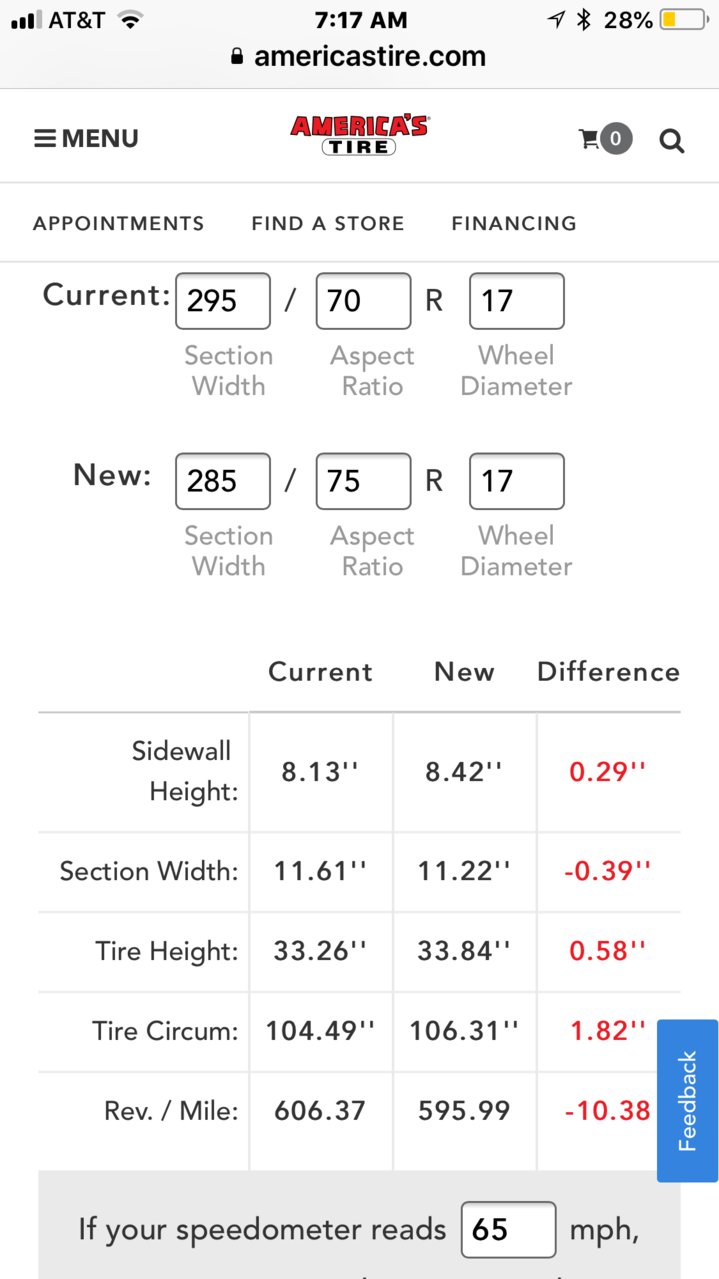Tap the Wi-Fi signal icon

click(x=129, y=19)
